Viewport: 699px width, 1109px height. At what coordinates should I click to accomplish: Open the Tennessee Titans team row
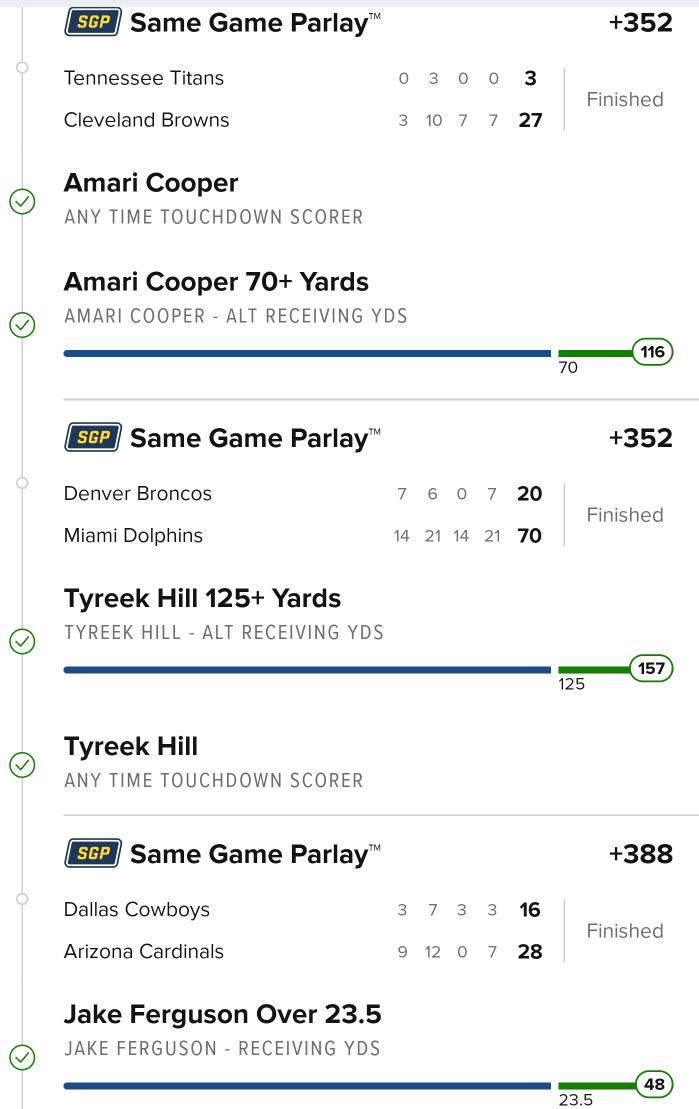point(144,78)
